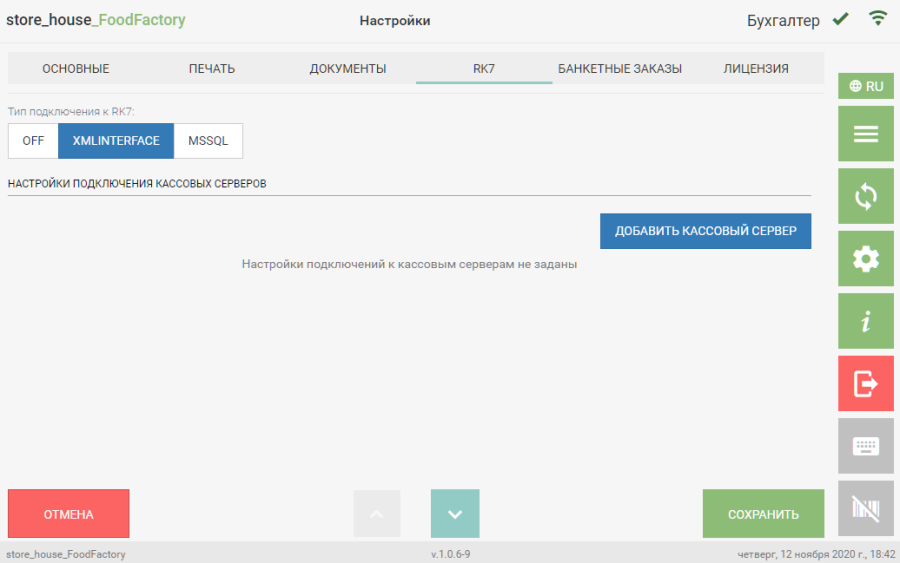This screenshot has height=563, width=900.
Task: Open the RU language selector
Action: (865, 86)
